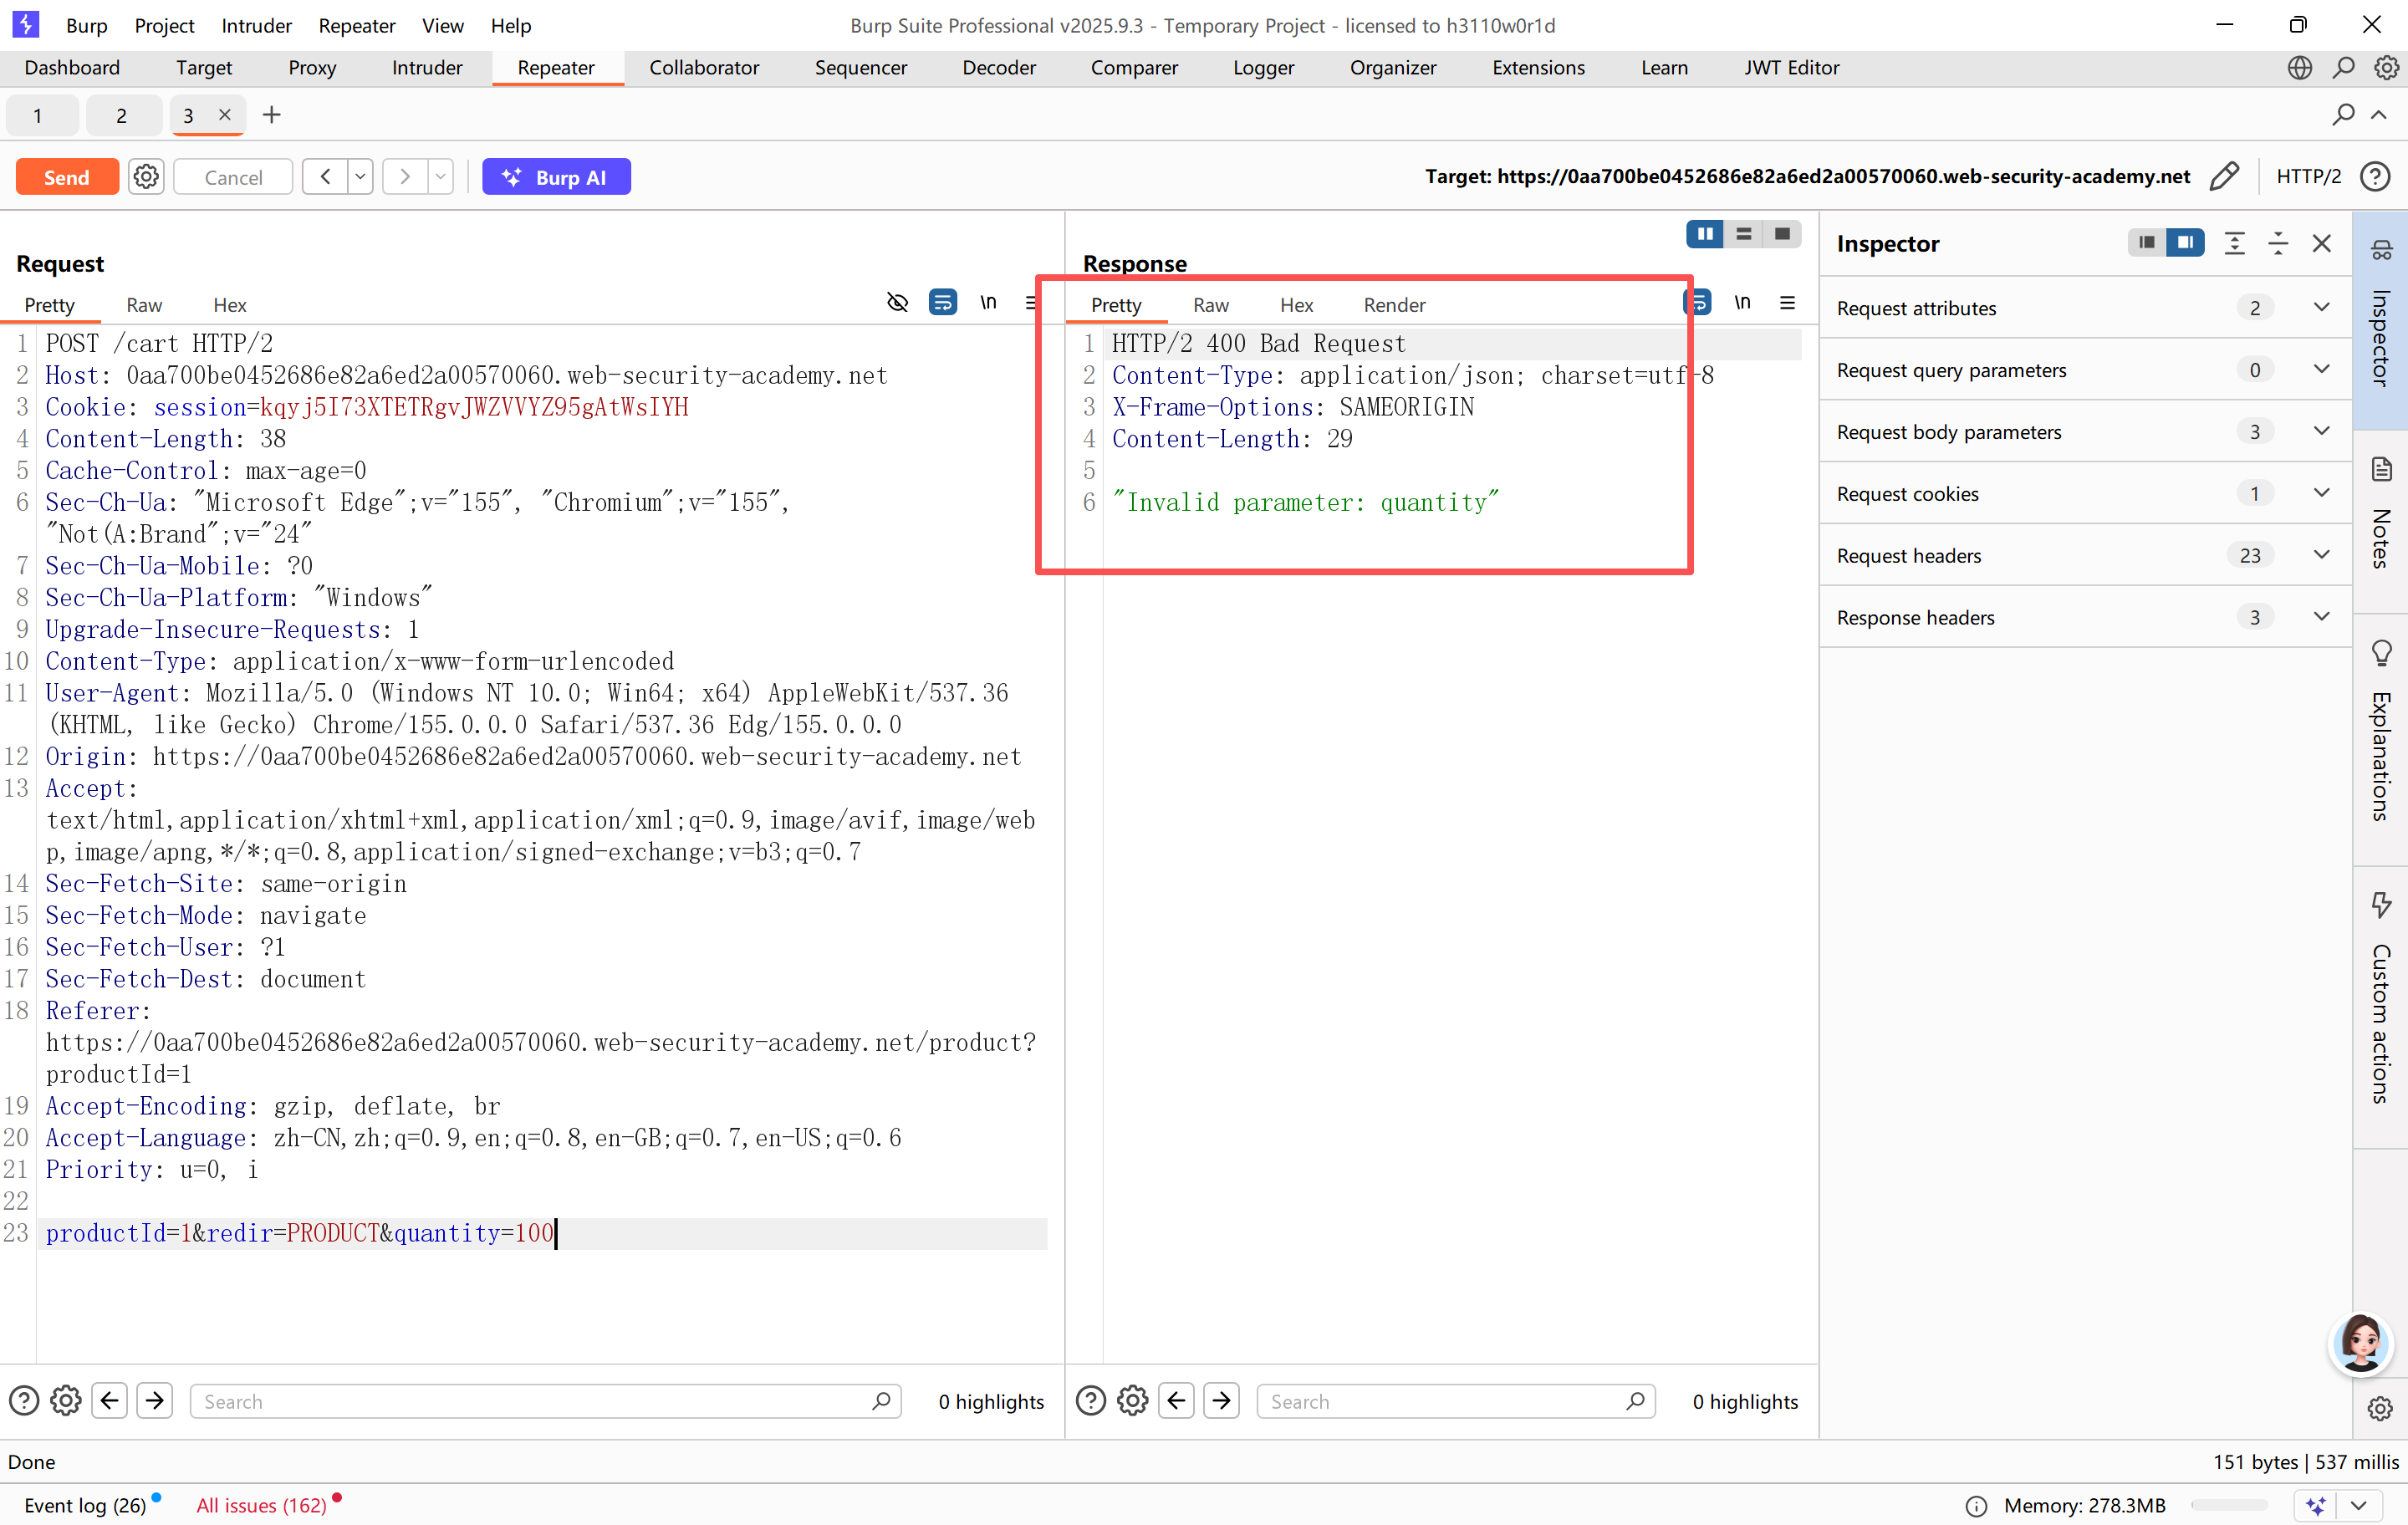Open the Custom actions side panel
The height and width of the screenshot is (1525, 2408).
tap(2380, 1008)
